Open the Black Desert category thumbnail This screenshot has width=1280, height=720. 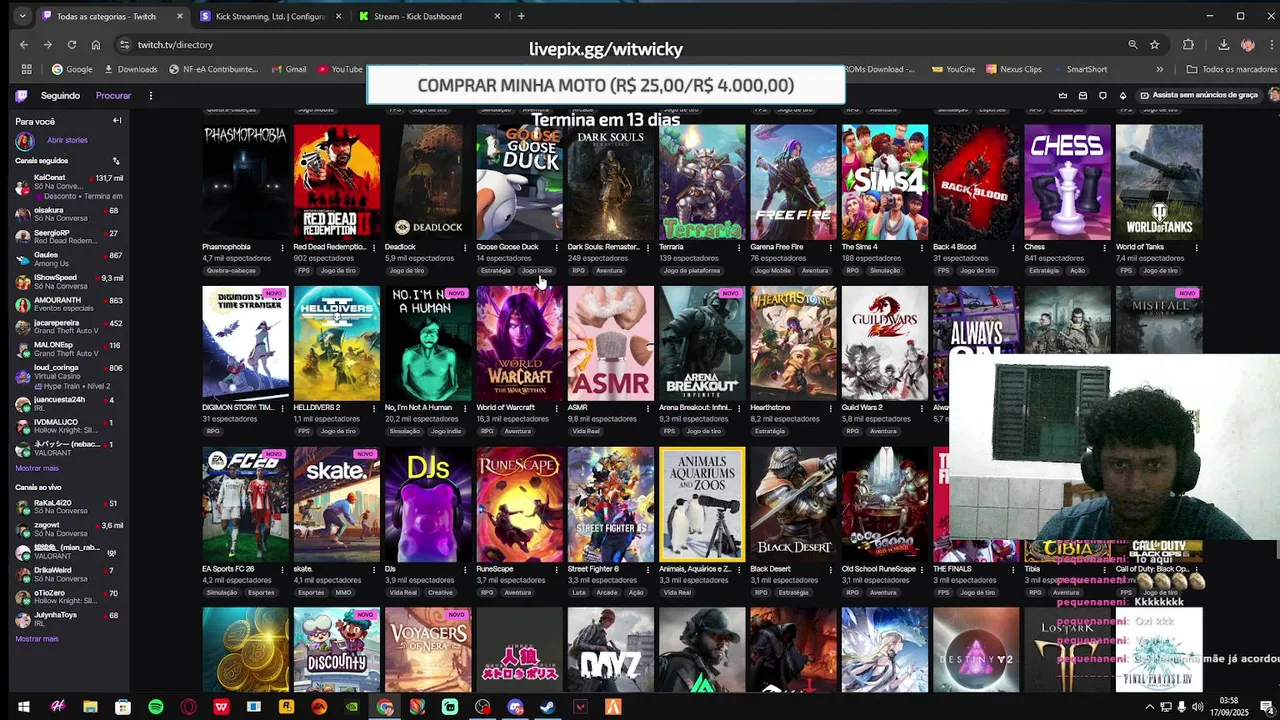click(x=793, y=505)
